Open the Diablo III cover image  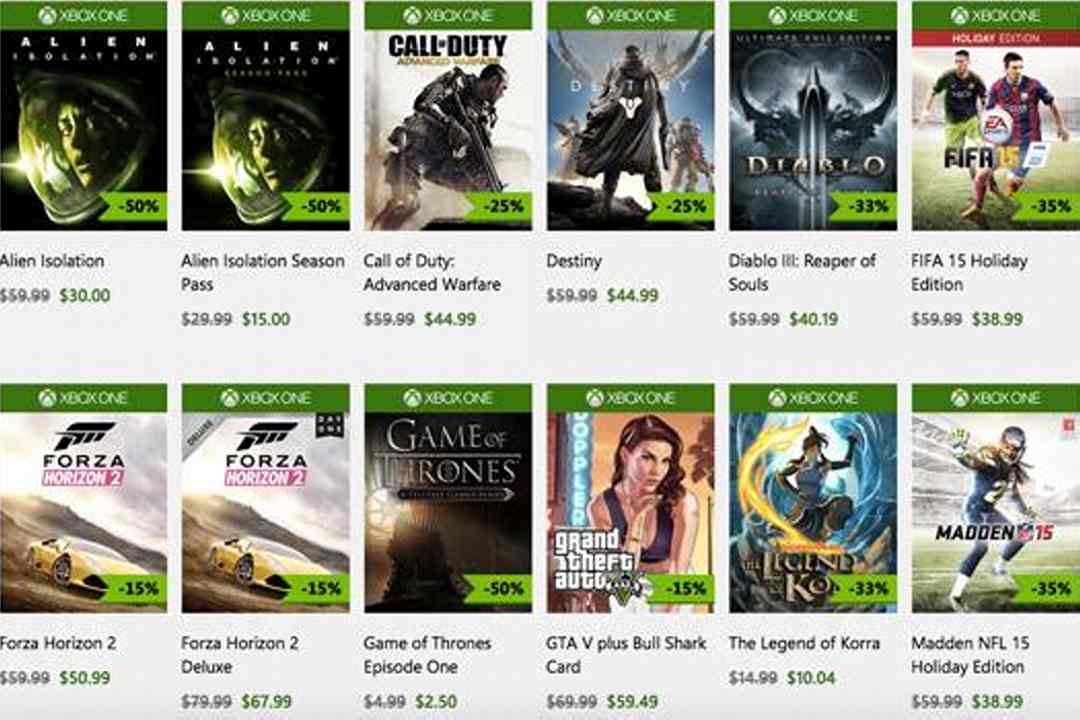[x=813, y=130]
